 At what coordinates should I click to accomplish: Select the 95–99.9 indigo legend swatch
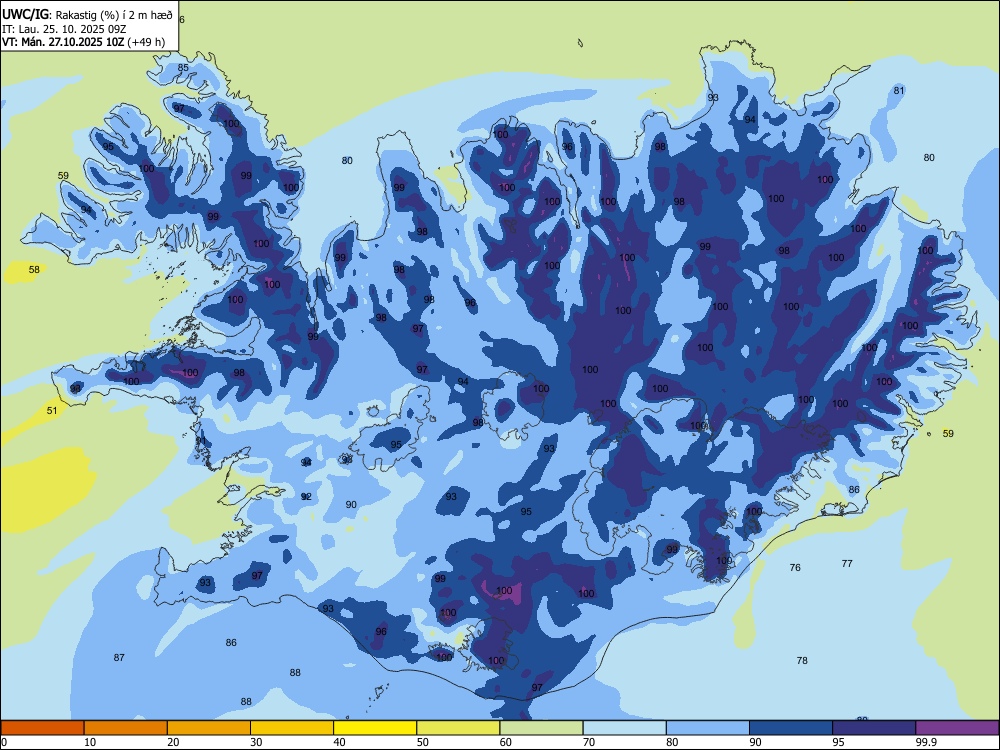tap(874, 728)
